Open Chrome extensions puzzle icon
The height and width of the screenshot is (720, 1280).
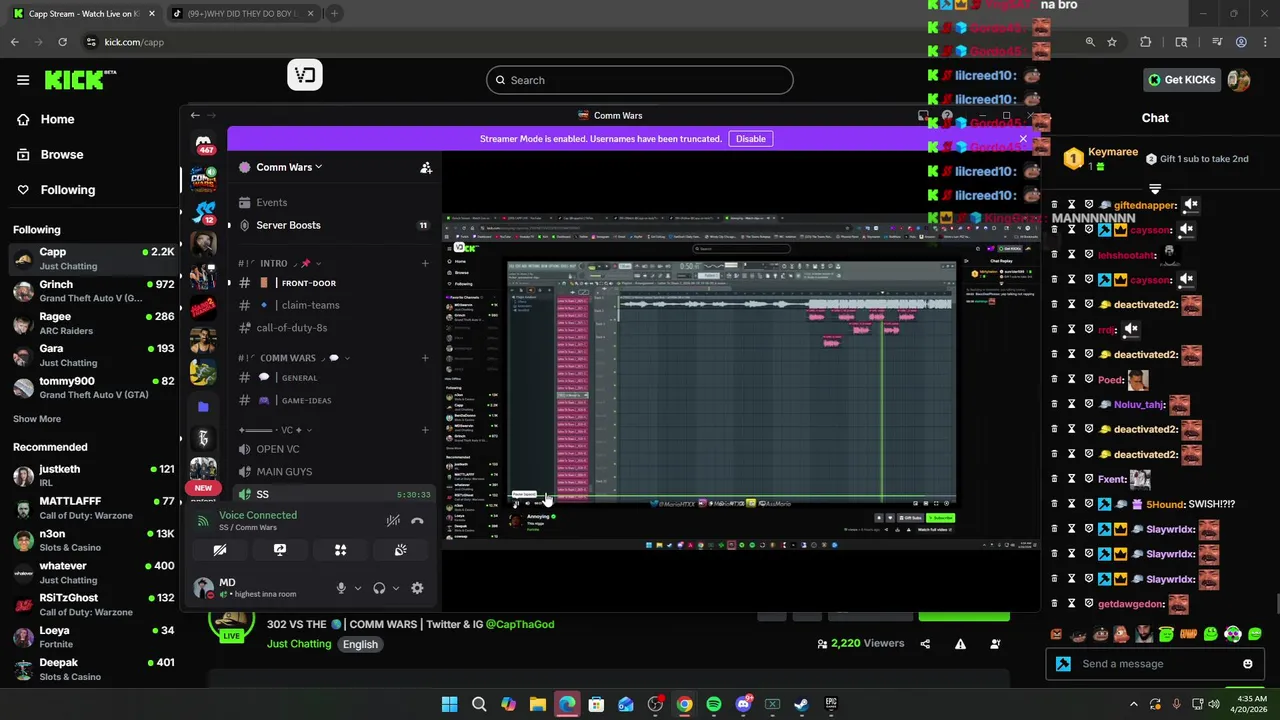click(x=1146, y=42)
